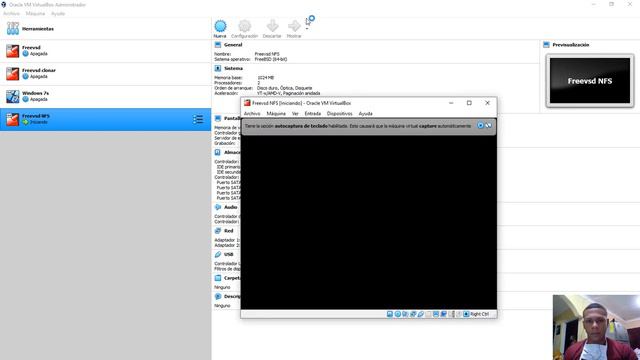
Task: Click the Descripción section icon
Action: coord(218,296)
